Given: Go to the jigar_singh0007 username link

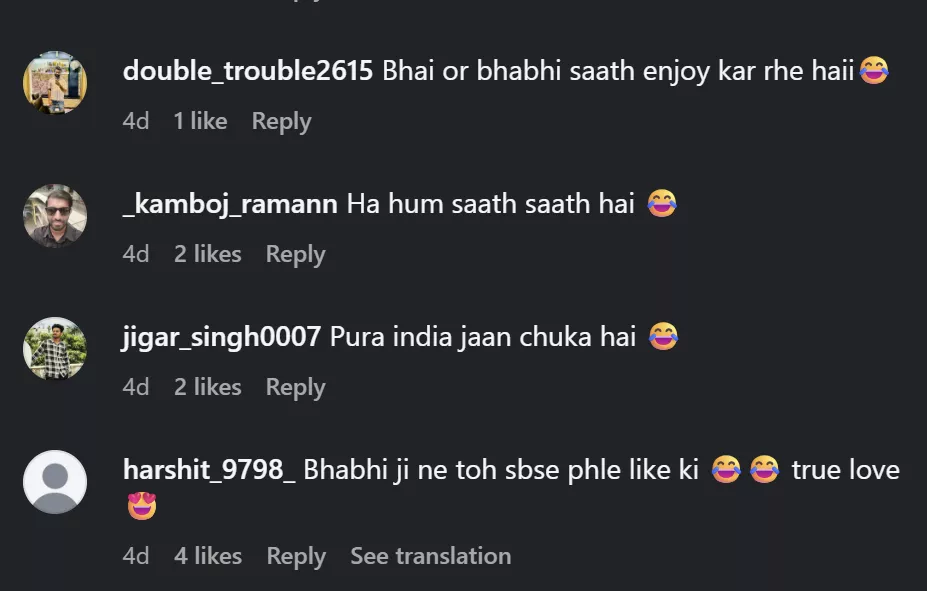Looking at the screenshot, I should [221, 337].
